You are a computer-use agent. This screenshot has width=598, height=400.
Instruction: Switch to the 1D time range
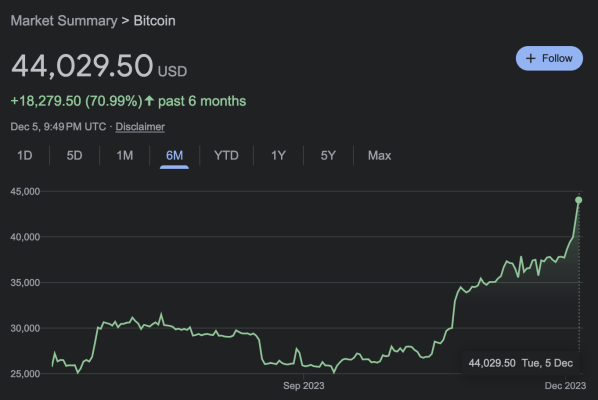(x=24, y=156)
